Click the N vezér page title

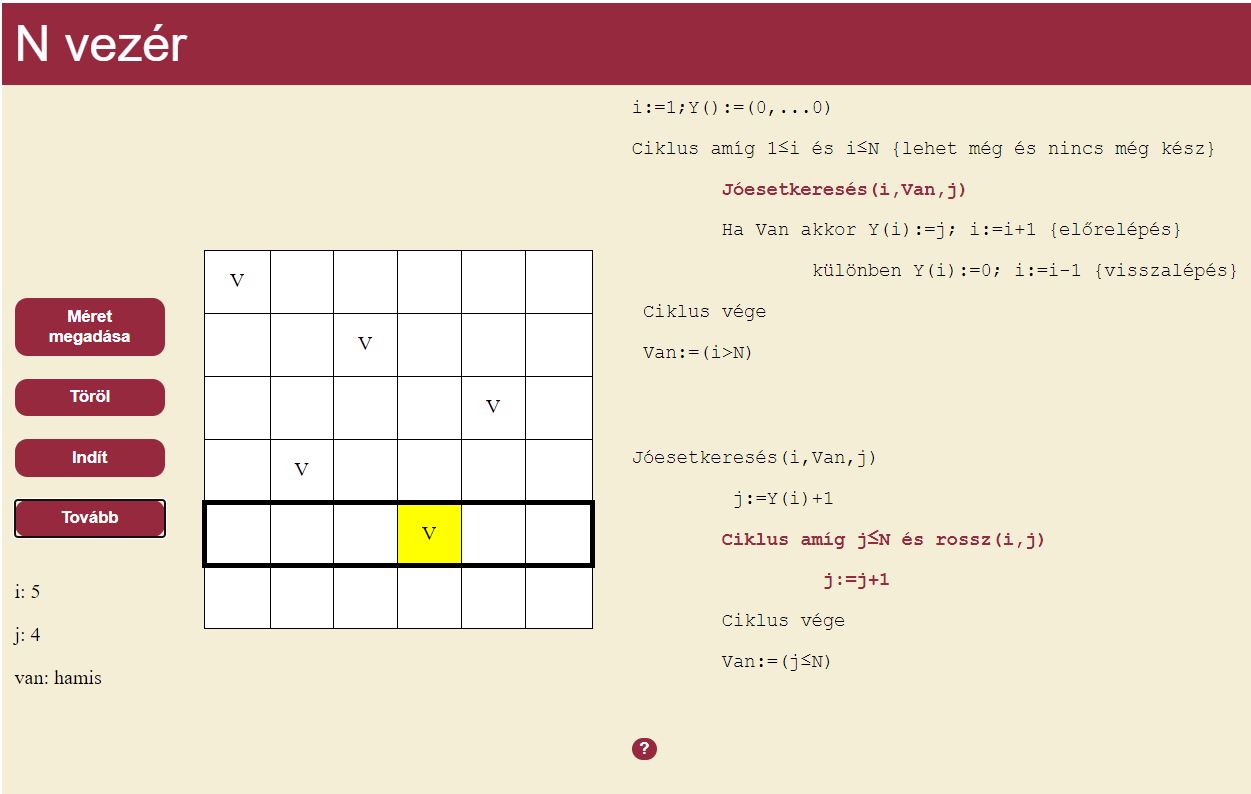101,44
